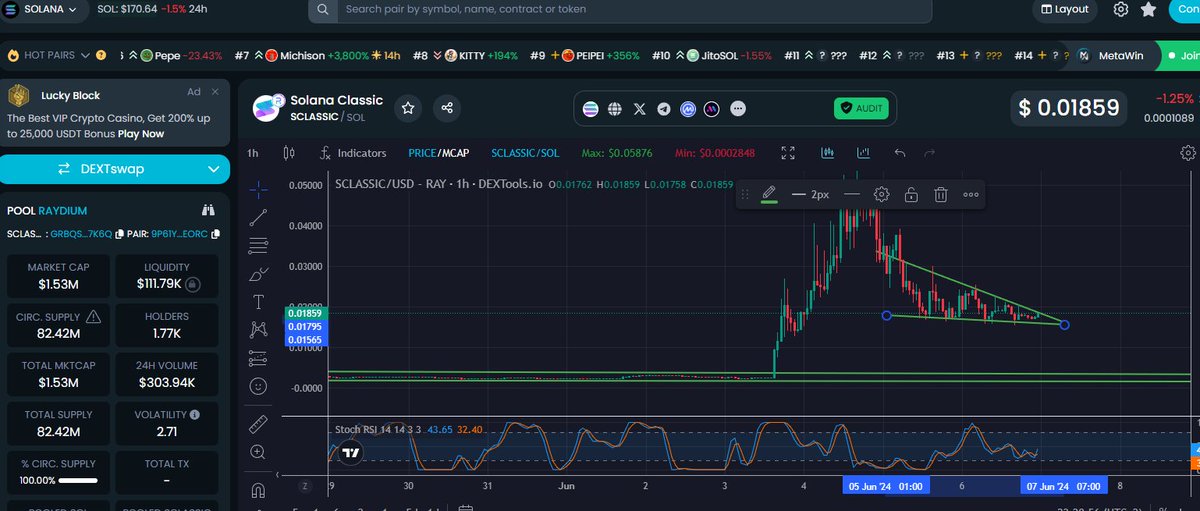
Task: Open binoculars icon in POOL RAYDIUM
Action: (x=208, y=211)
